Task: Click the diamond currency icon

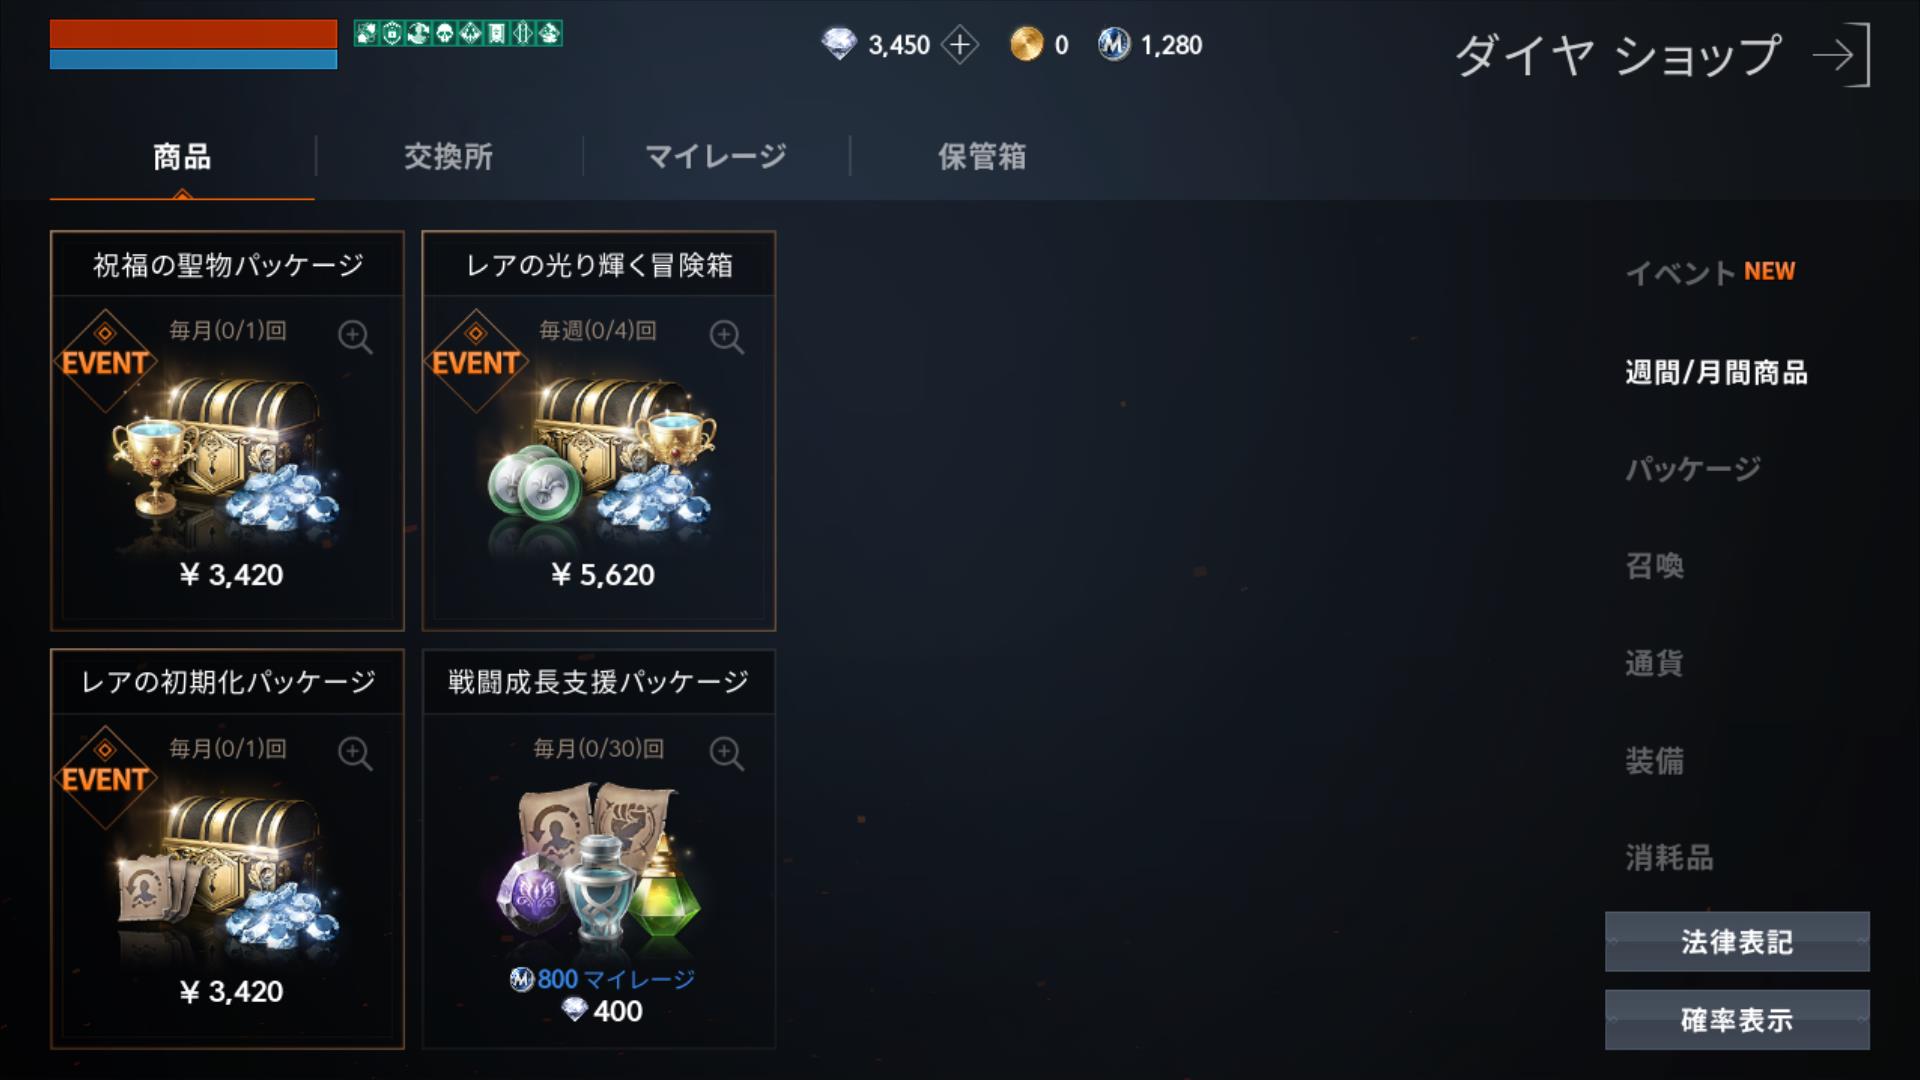Action: point(839,44)
